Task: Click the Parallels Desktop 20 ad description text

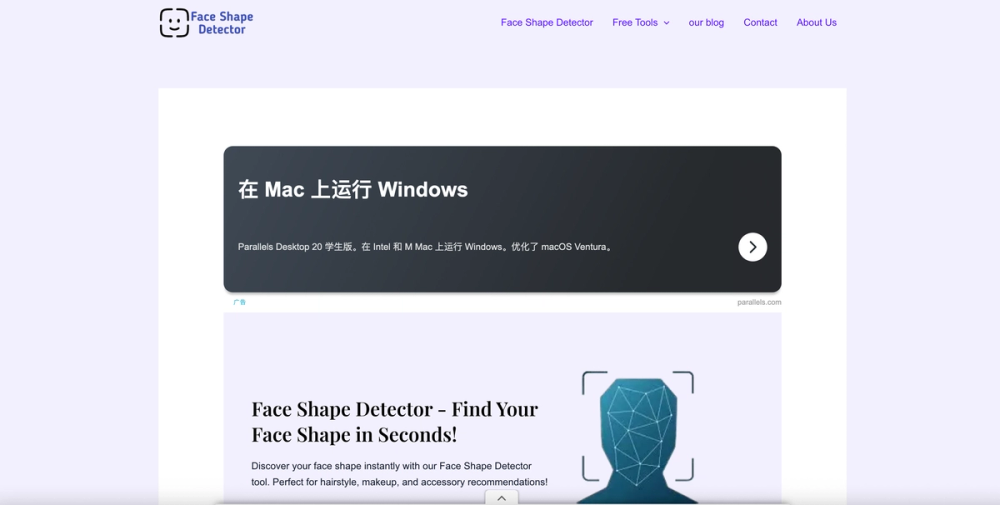Action: [x=425, y=247]
